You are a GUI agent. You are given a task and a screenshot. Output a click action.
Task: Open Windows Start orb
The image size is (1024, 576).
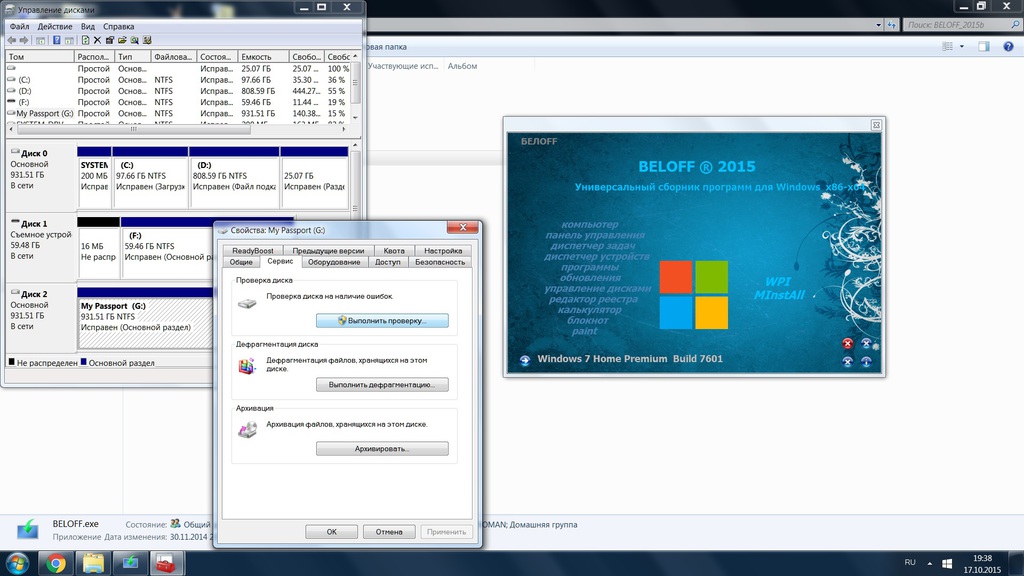17,563
